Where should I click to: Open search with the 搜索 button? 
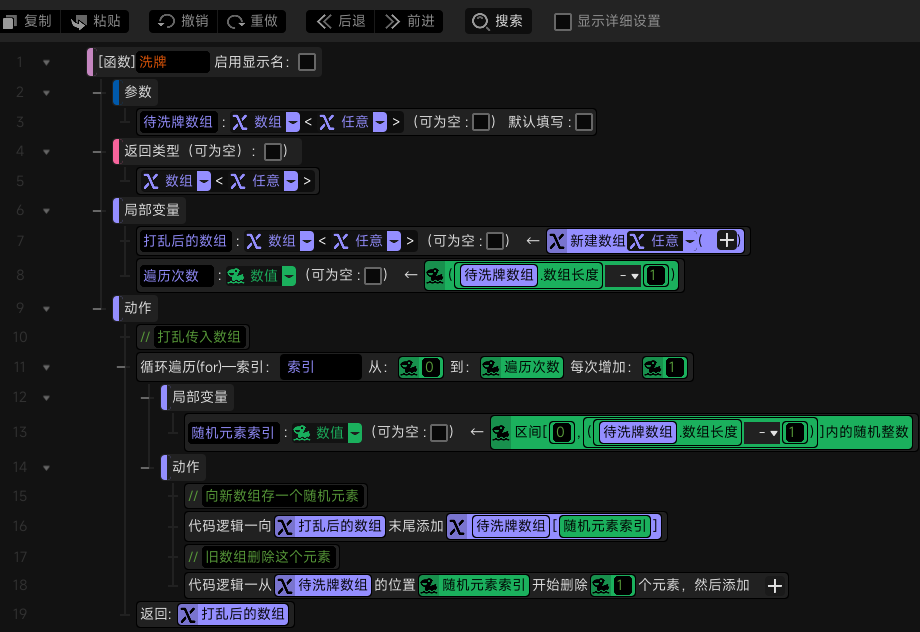[498, 21]
